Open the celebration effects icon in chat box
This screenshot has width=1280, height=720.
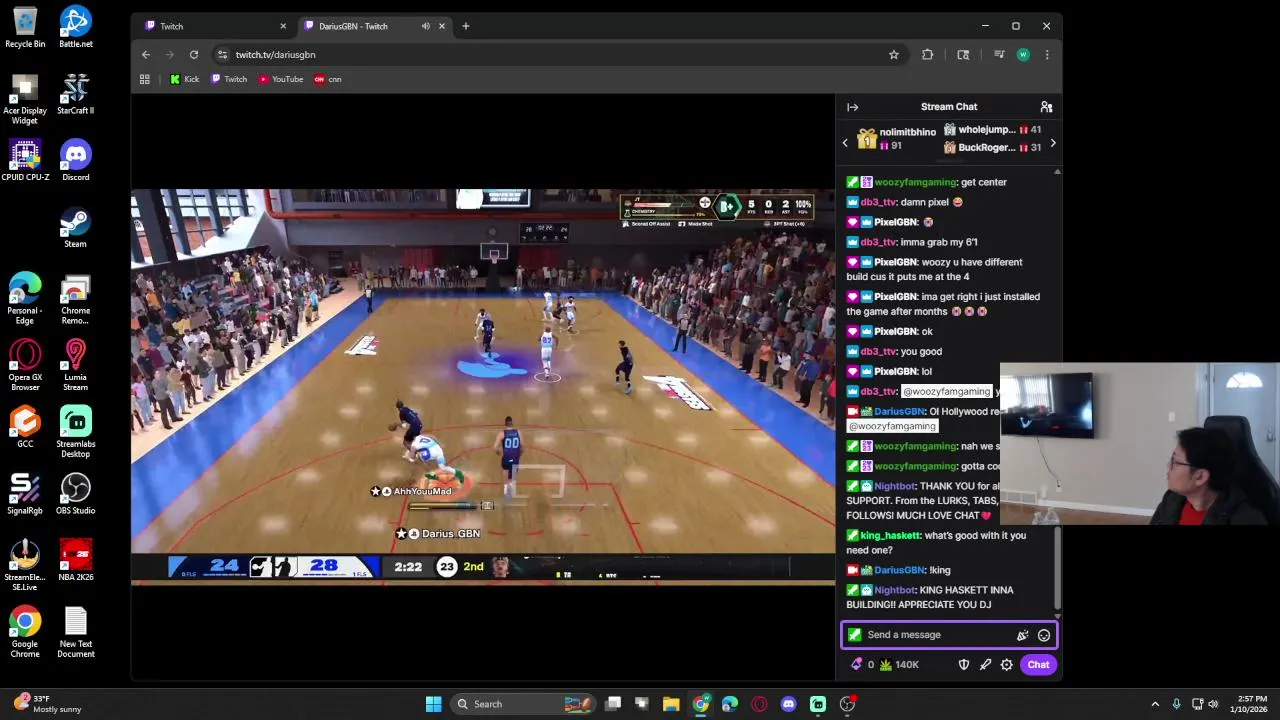pos(1022,635)
